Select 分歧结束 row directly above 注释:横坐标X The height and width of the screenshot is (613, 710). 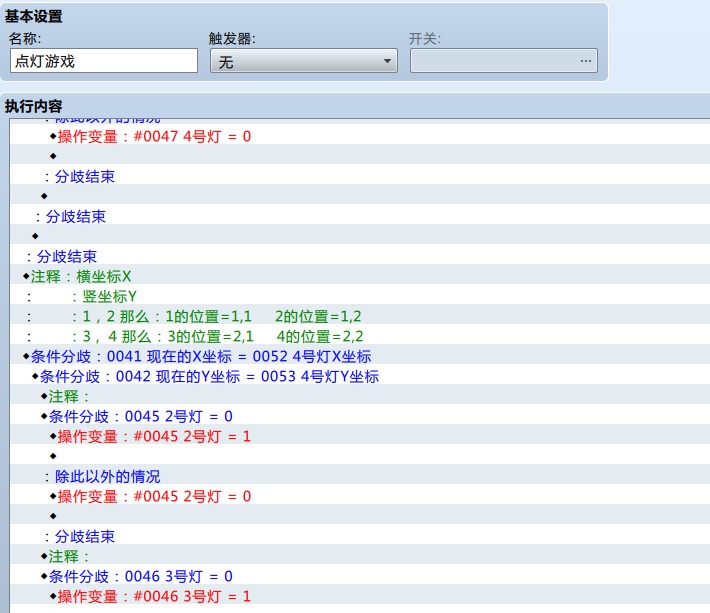[360, 256]
